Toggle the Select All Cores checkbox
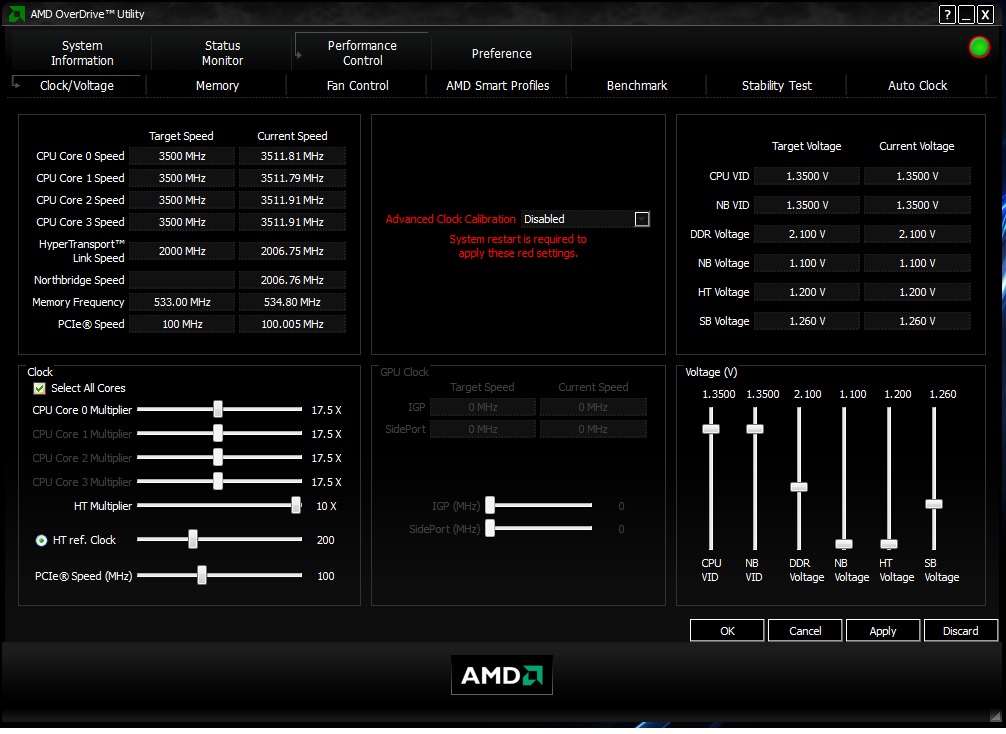Screen dimensions: 1006x734 pos(39,388)
